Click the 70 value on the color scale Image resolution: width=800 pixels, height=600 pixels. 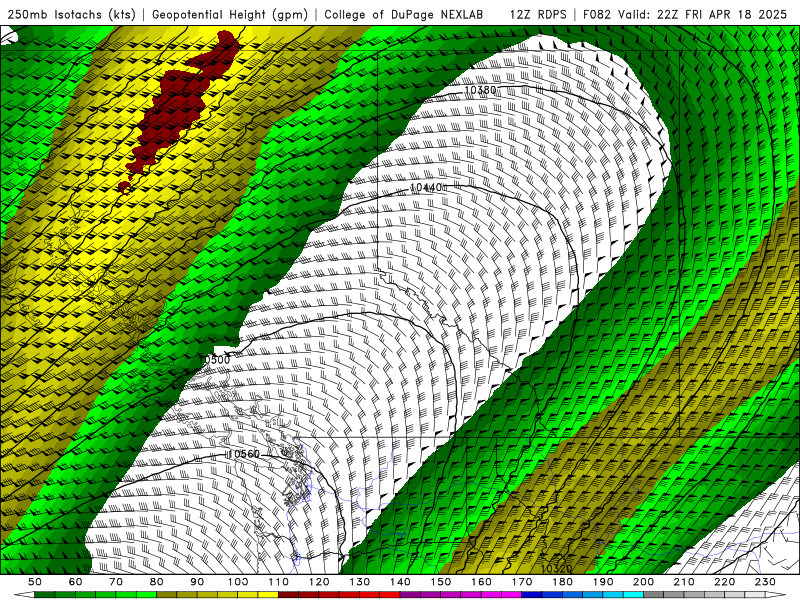pyautogui.click(x=116, y=582)
